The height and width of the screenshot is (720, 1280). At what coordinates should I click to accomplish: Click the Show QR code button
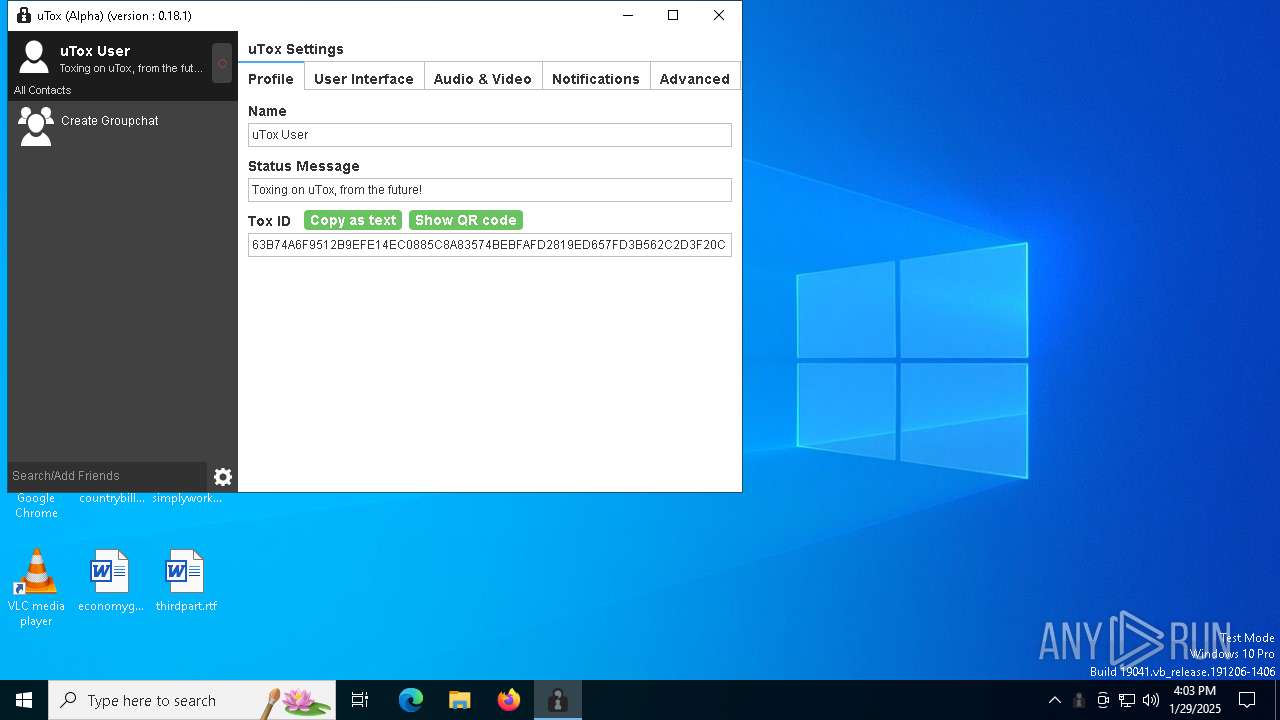pos(466,220)
